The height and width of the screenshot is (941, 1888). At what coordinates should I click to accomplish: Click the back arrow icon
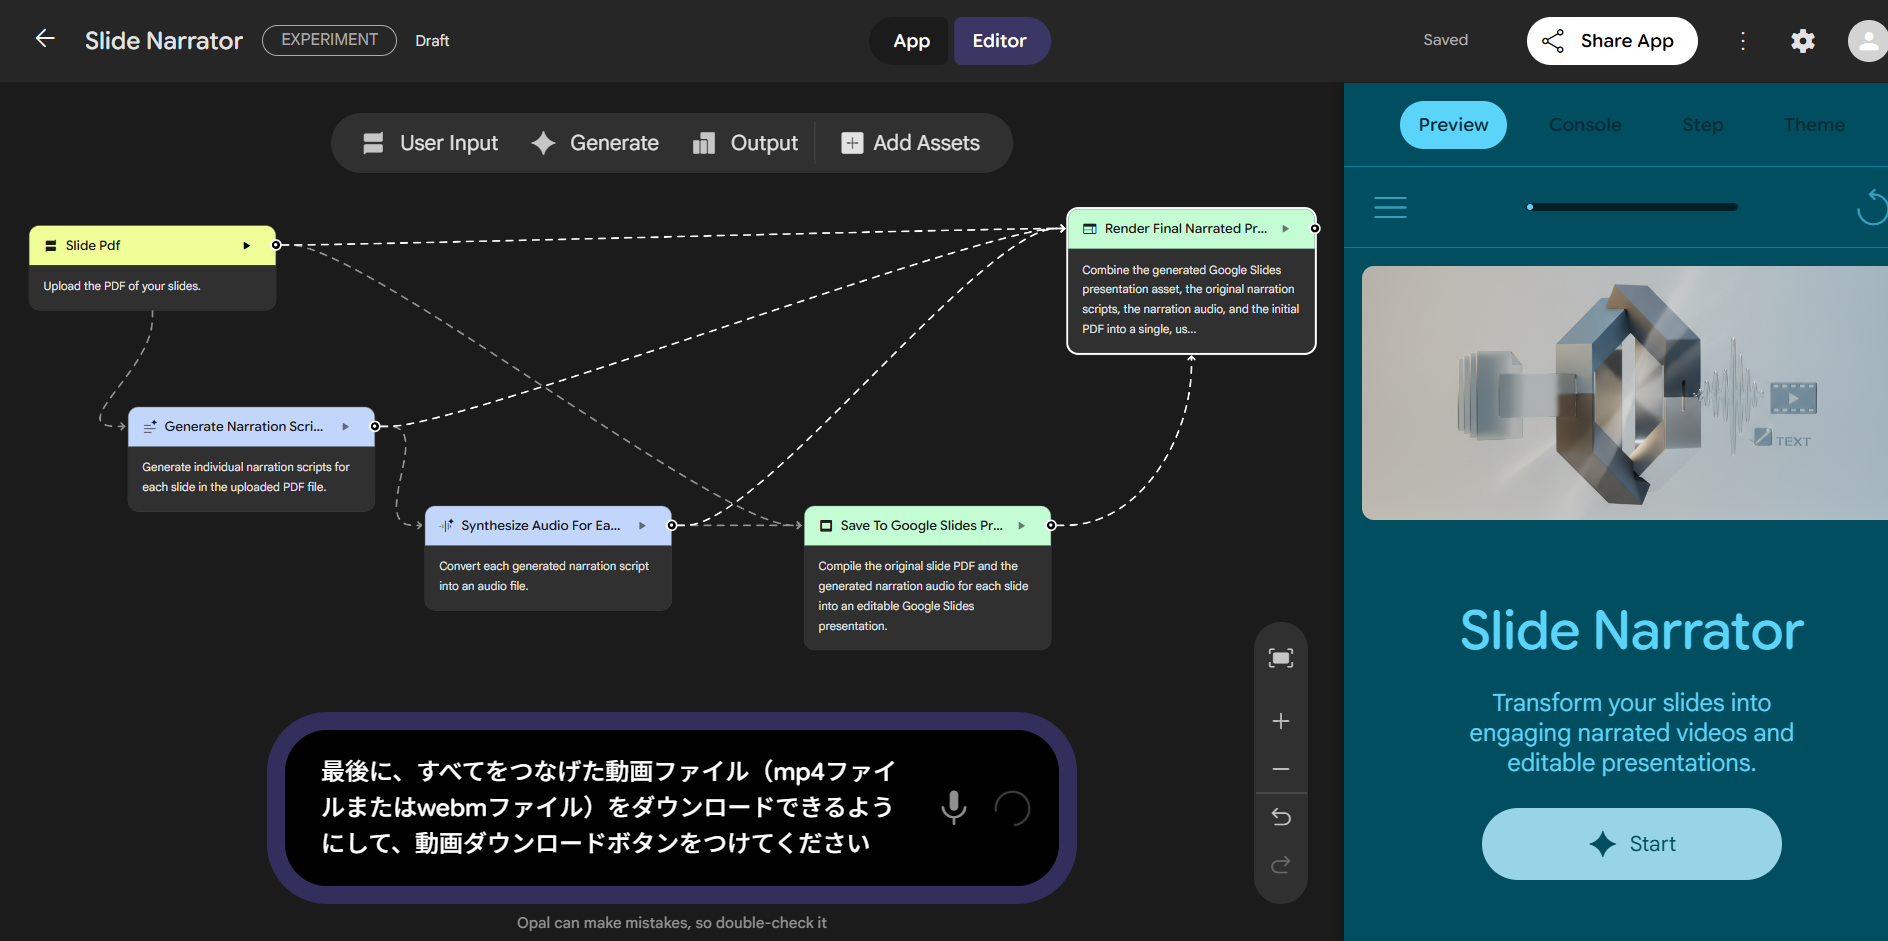click(x=45, y=39)
